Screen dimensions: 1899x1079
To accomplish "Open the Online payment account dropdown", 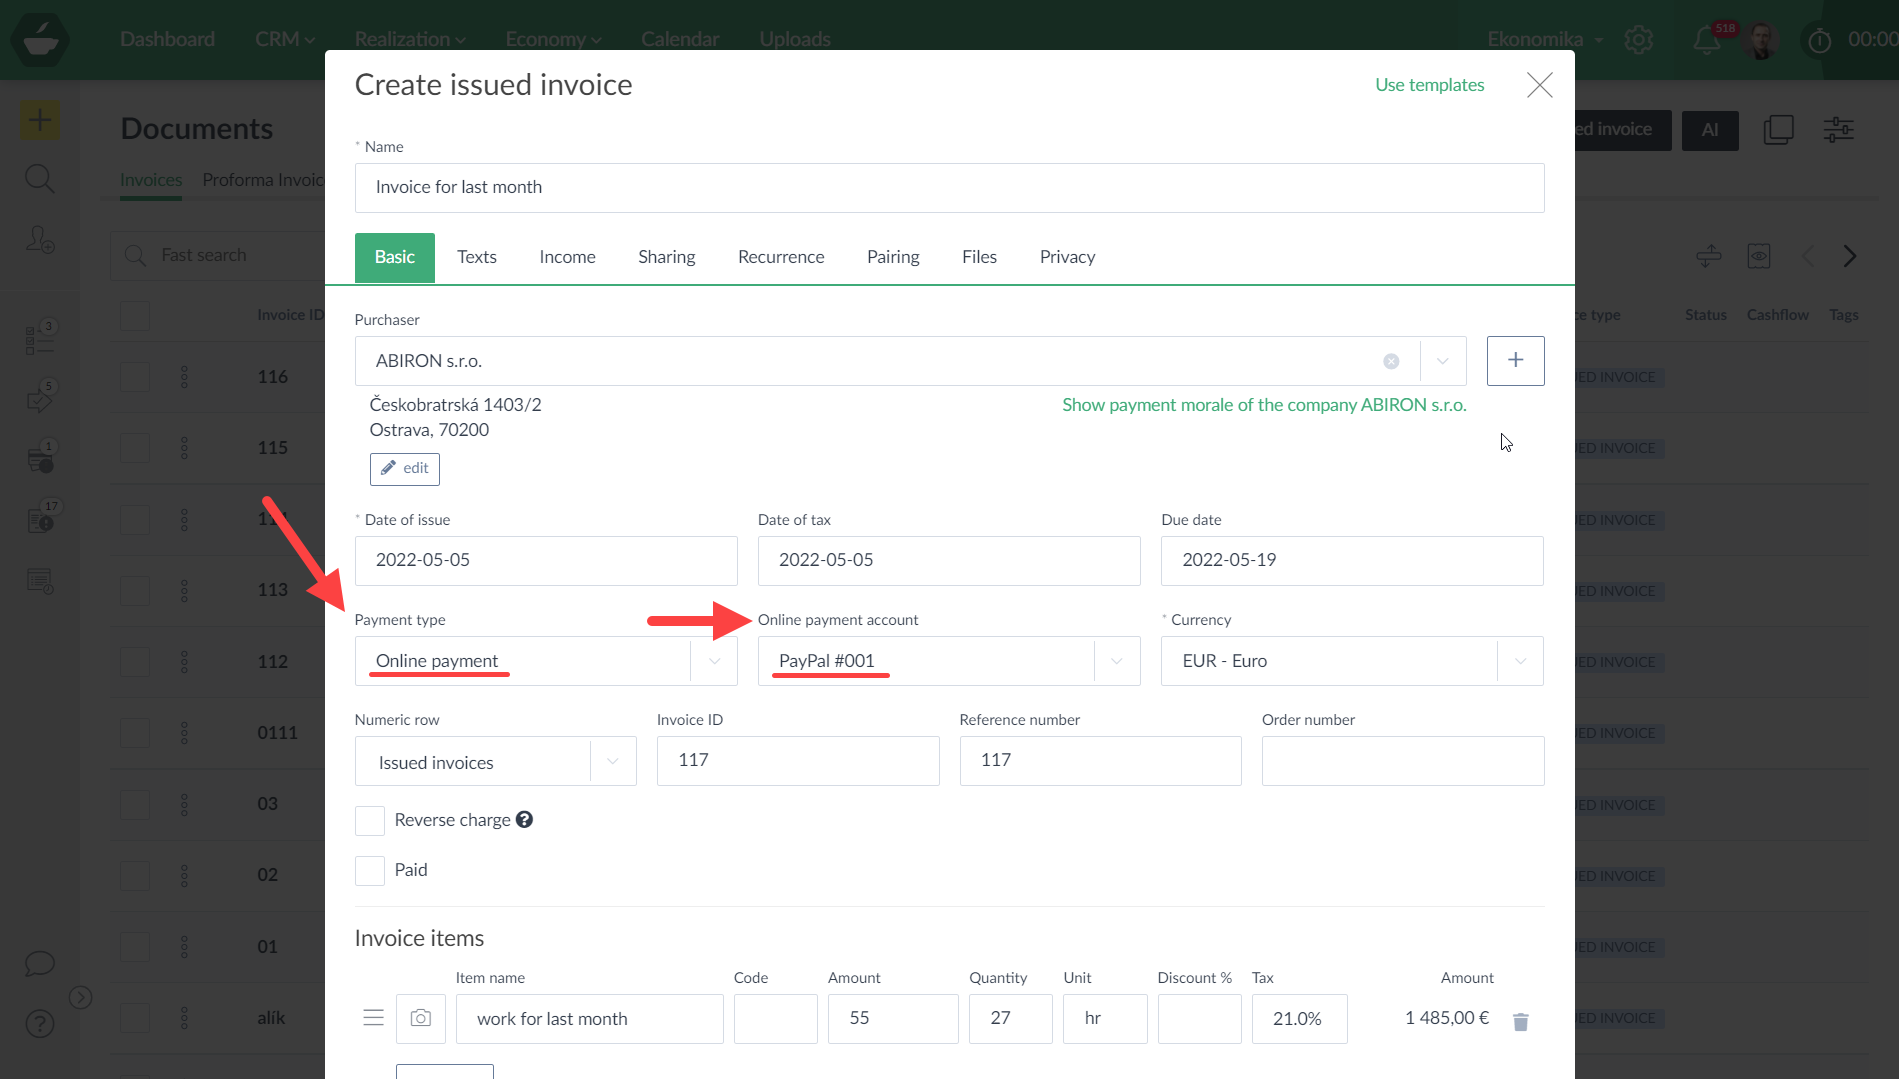I will tap(1117, 661).
